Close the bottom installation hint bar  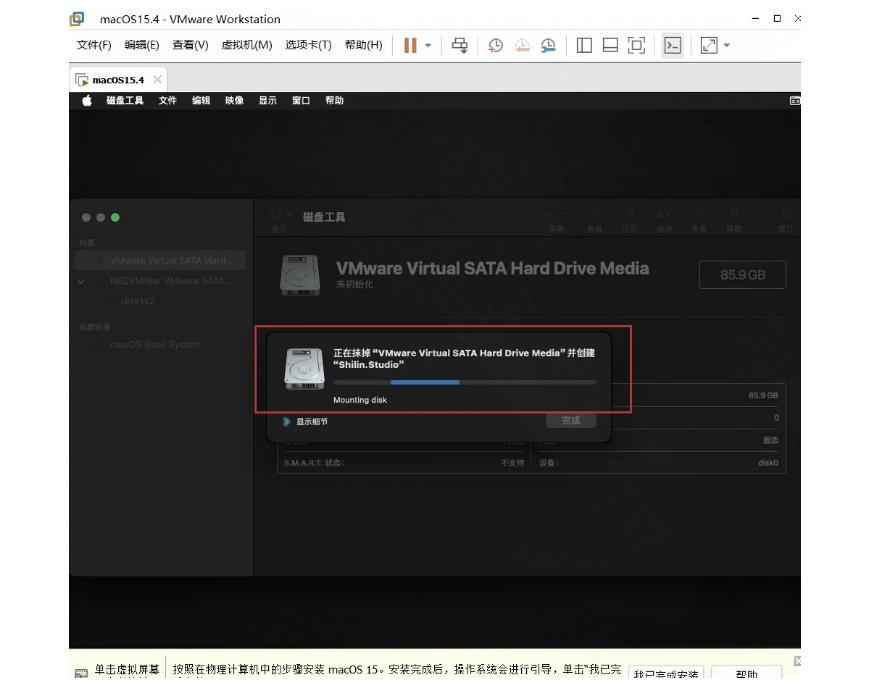tap(797, 661)
